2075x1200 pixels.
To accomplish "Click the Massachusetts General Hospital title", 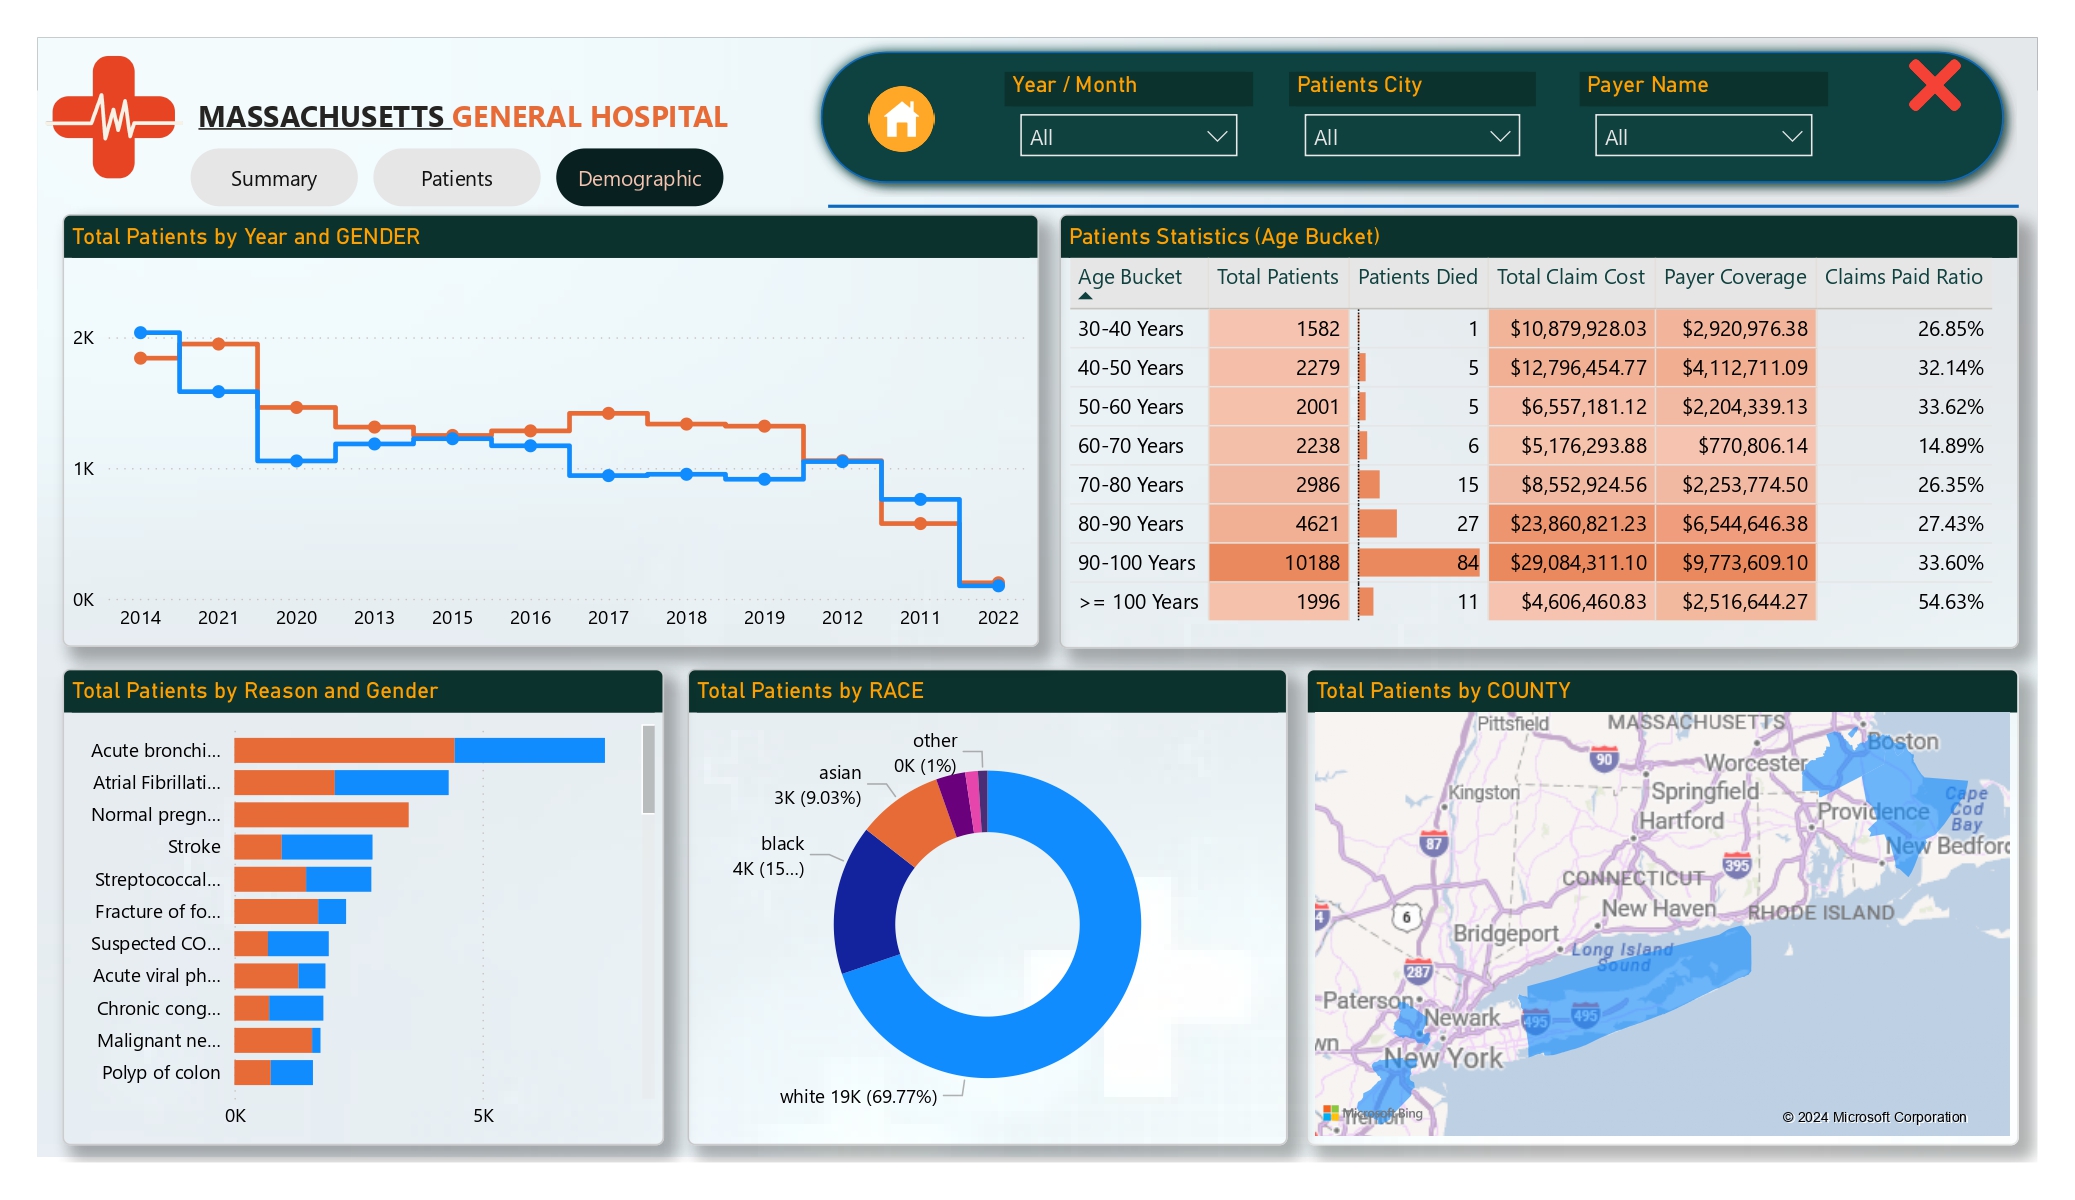I will 463,116.
